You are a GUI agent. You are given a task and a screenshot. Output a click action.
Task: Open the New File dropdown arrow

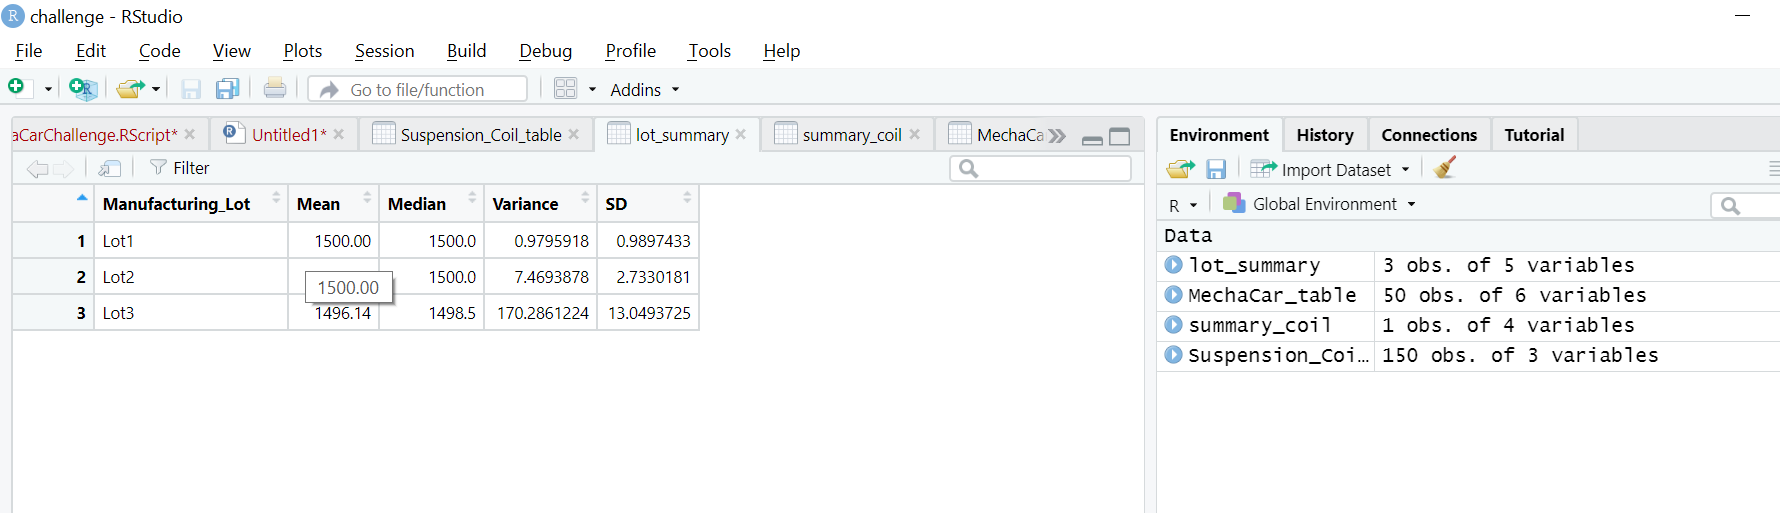click(48, 89)
